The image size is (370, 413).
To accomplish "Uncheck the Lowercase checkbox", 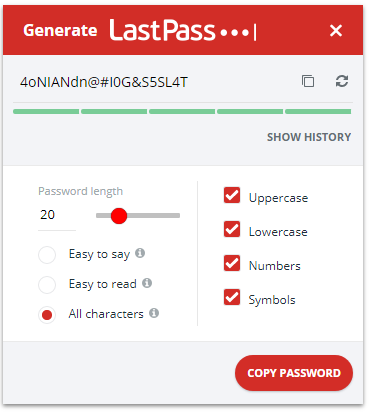I will pyautogui.click(x=232, y=229).
